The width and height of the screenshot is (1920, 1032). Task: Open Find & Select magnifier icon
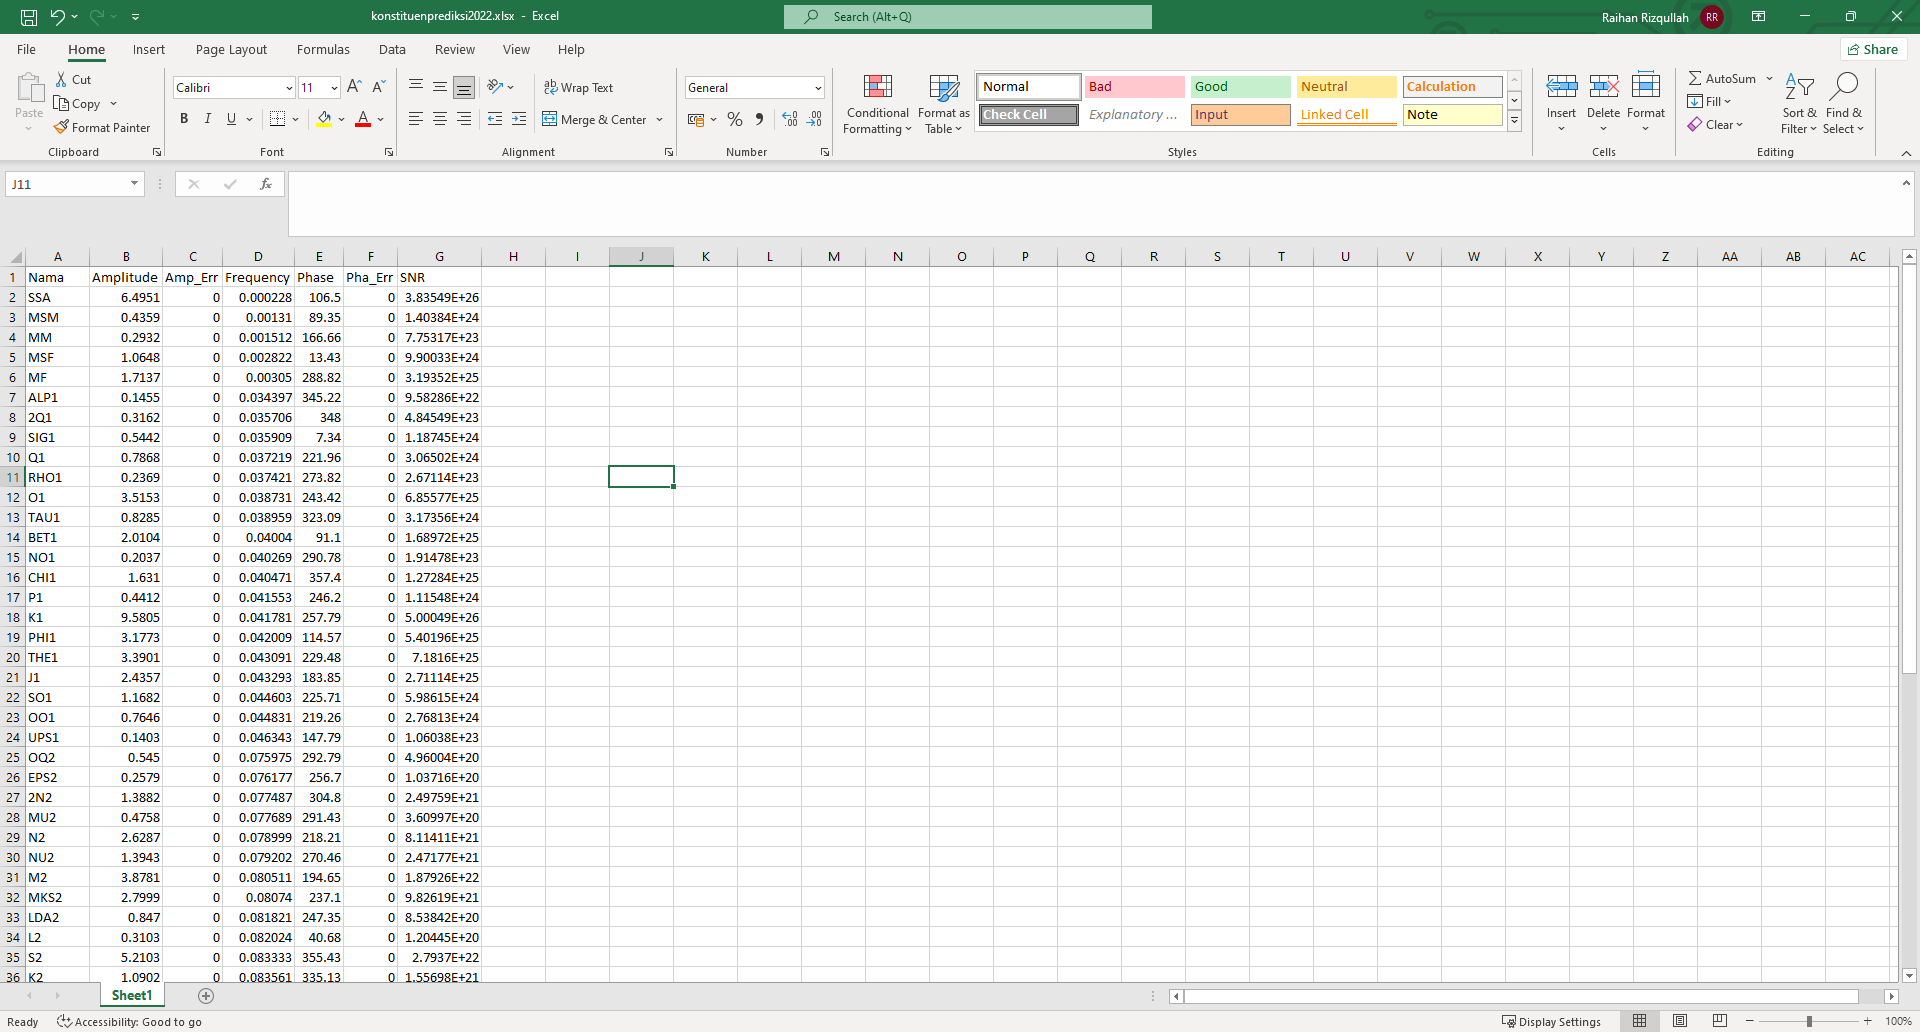[1843, 87]
